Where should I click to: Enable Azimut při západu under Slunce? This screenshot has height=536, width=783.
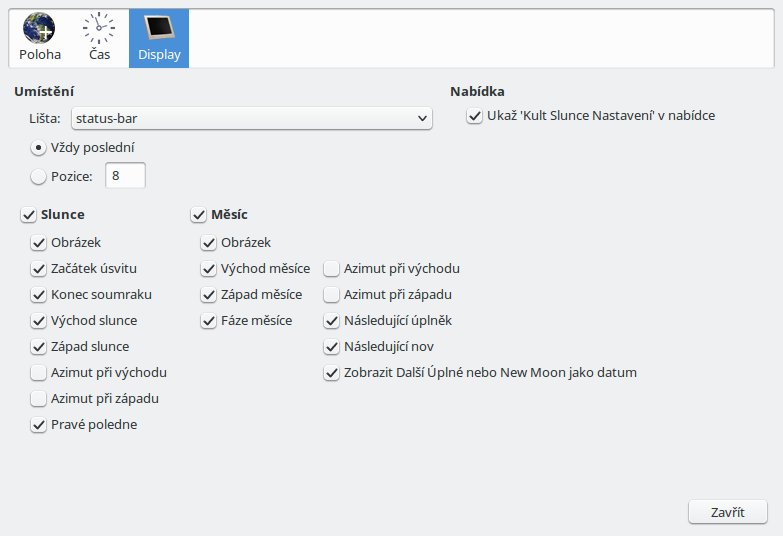38,399
